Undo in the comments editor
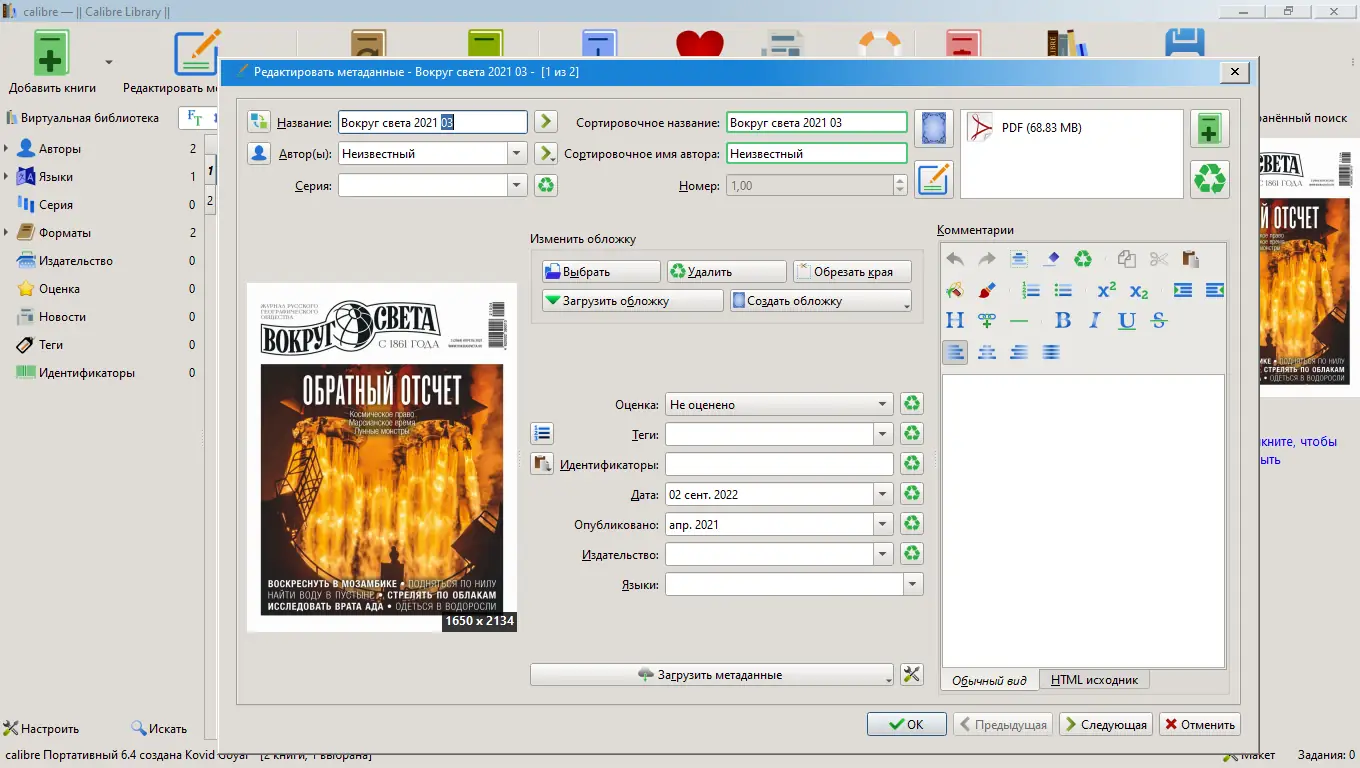The width and height of the screenshot is (1360, 768). pos(955,259)
